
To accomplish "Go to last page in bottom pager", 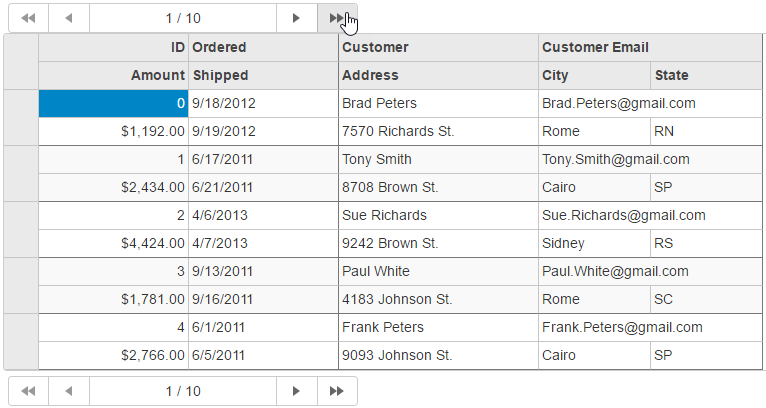I will coord(337,391).
